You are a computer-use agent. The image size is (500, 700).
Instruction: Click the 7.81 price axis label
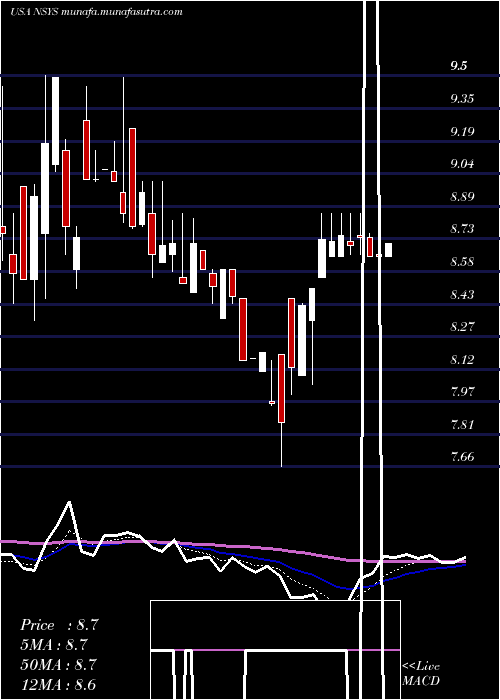click(462, 425)
